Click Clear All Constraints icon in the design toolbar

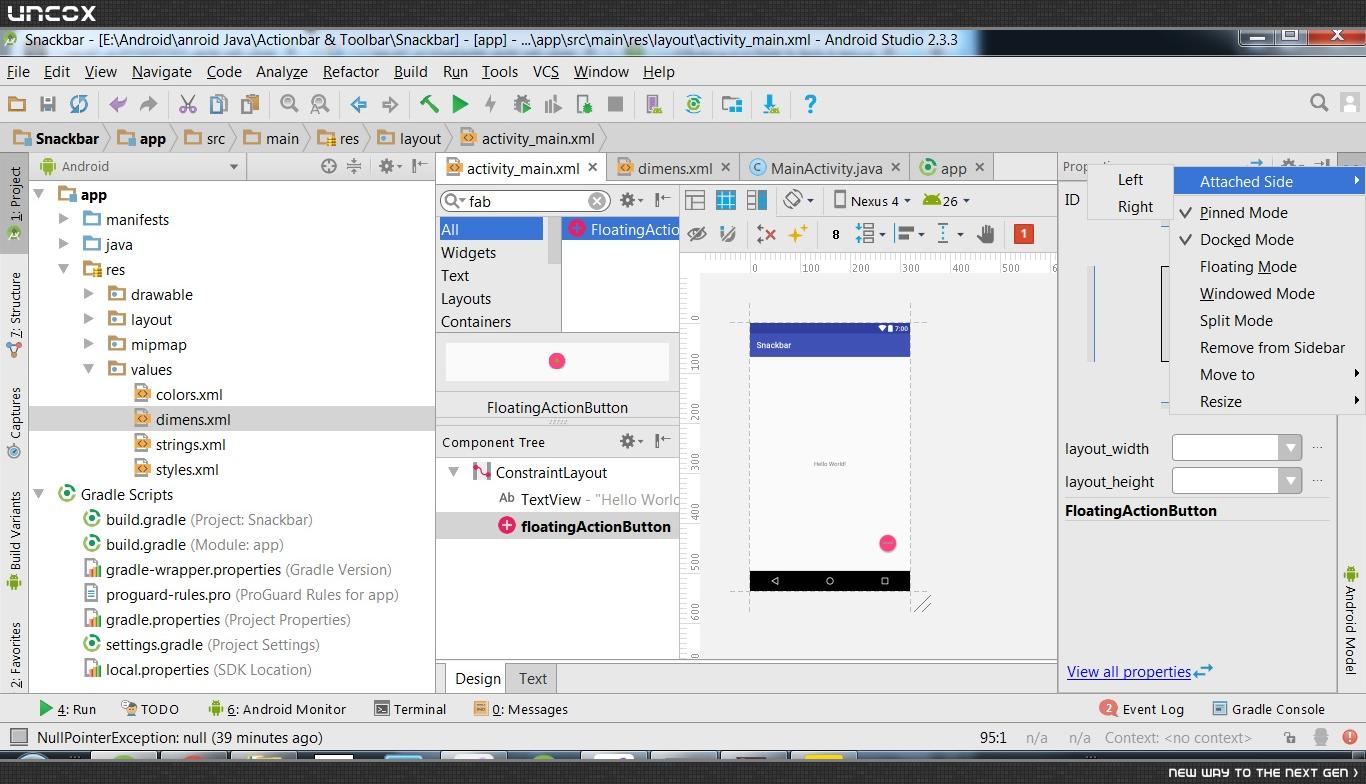[x=766, y=234]
